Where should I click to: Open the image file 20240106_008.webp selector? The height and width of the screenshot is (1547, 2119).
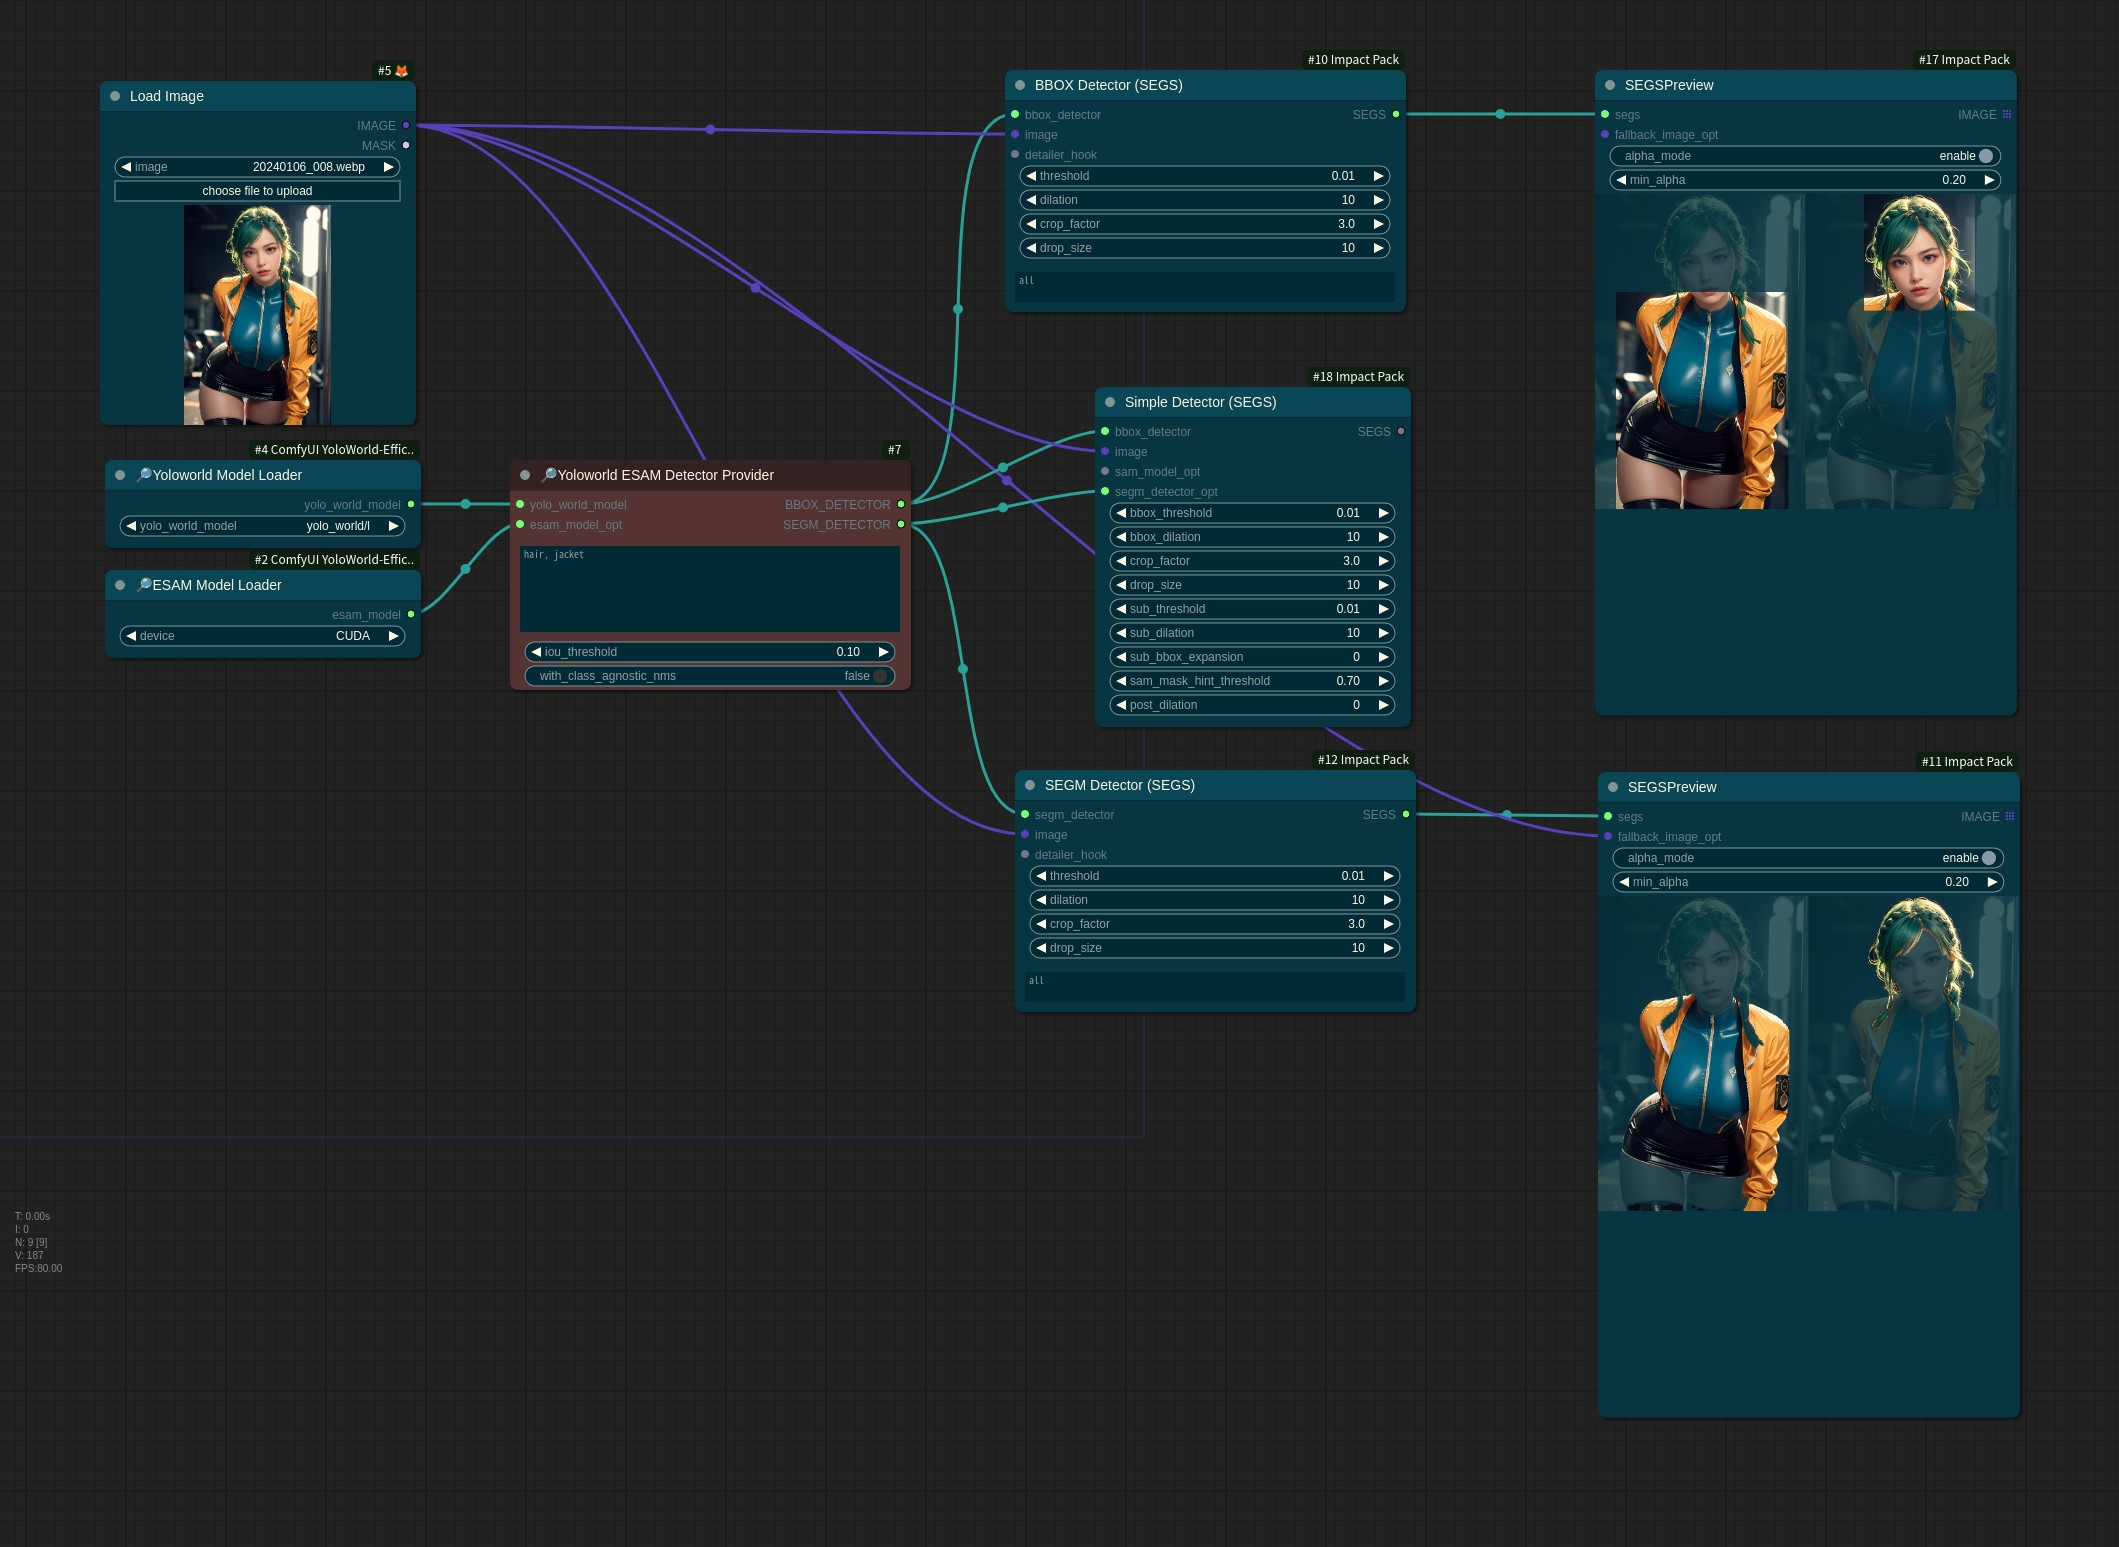point(257,167)
